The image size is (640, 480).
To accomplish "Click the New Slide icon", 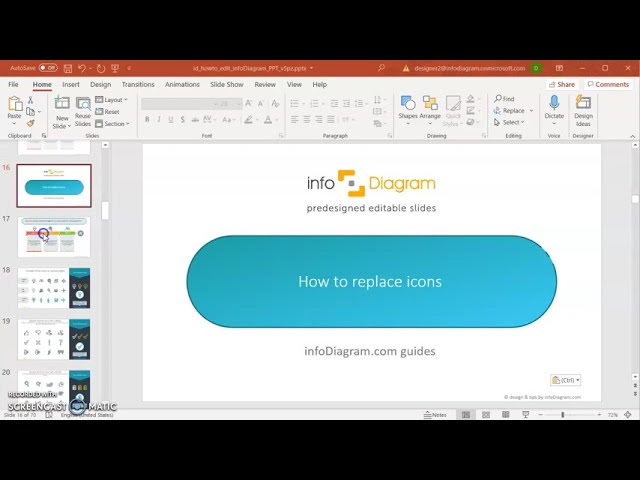I will click(x=62, y=103).
